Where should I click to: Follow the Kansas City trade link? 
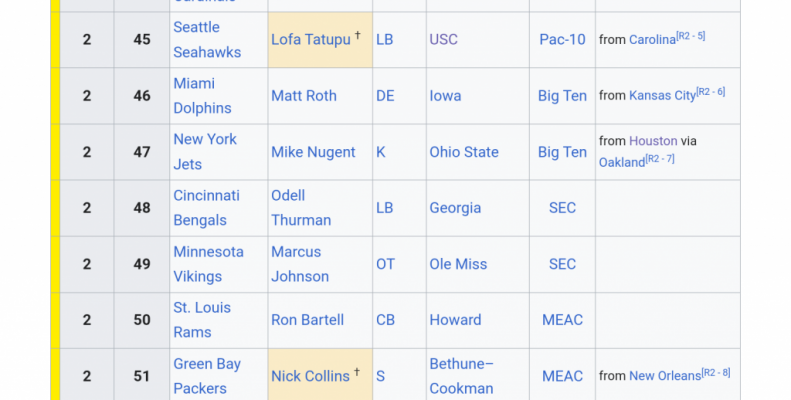coord(662,96)
